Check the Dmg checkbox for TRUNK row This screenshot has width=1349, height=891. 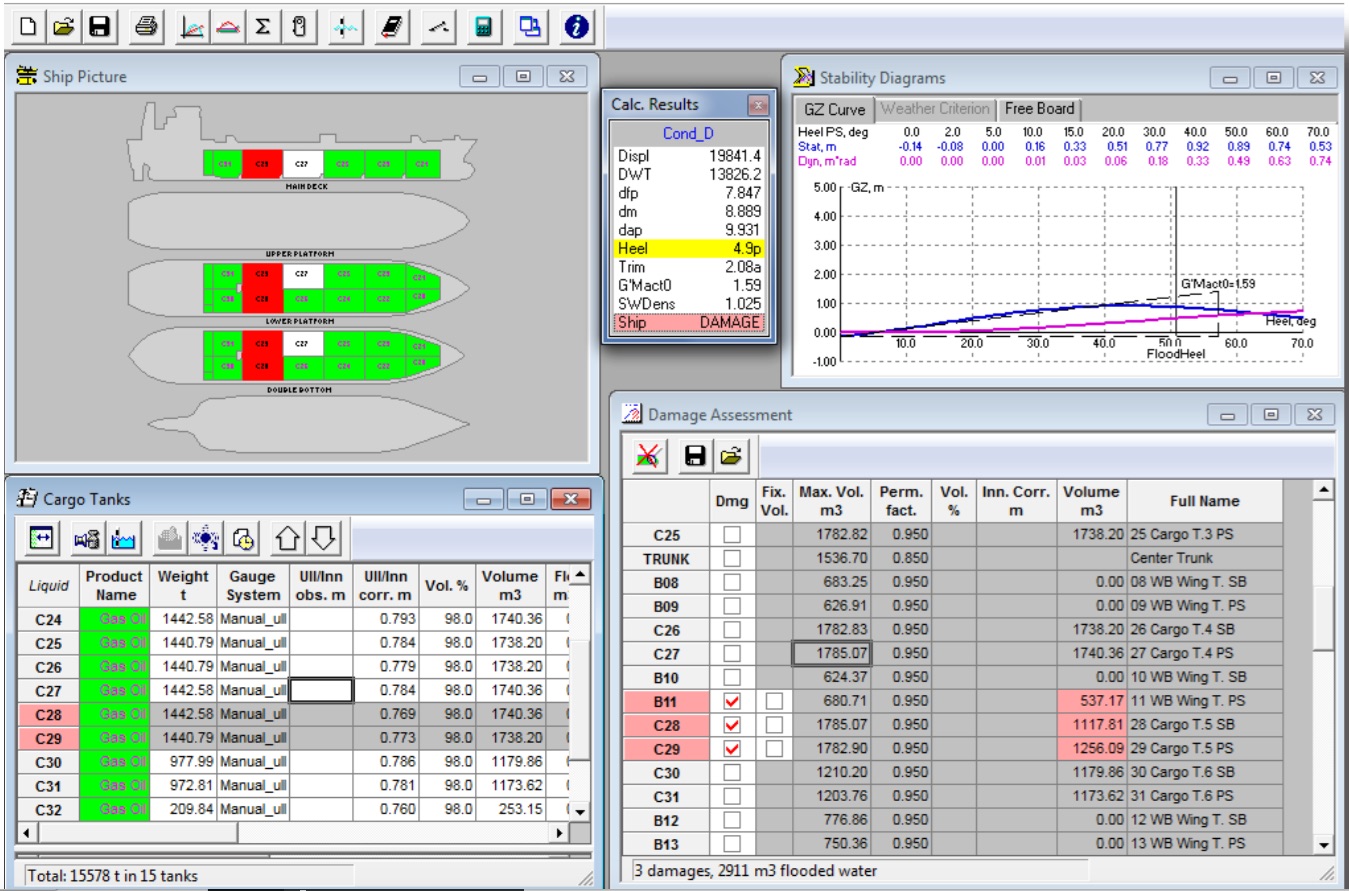pyautogui.click(x=732, y=558)
